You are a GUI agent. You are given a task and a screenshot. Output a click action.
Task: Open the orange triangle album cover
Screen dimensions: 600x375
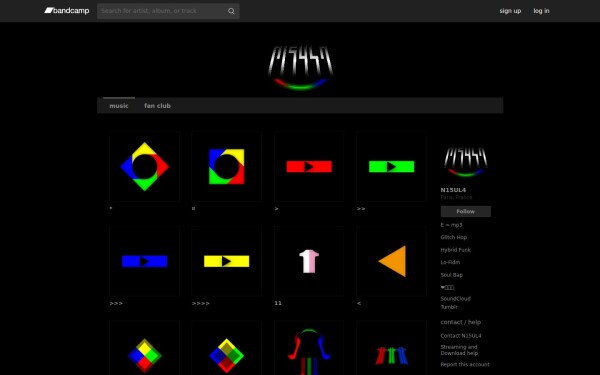(x=391, y=261)
